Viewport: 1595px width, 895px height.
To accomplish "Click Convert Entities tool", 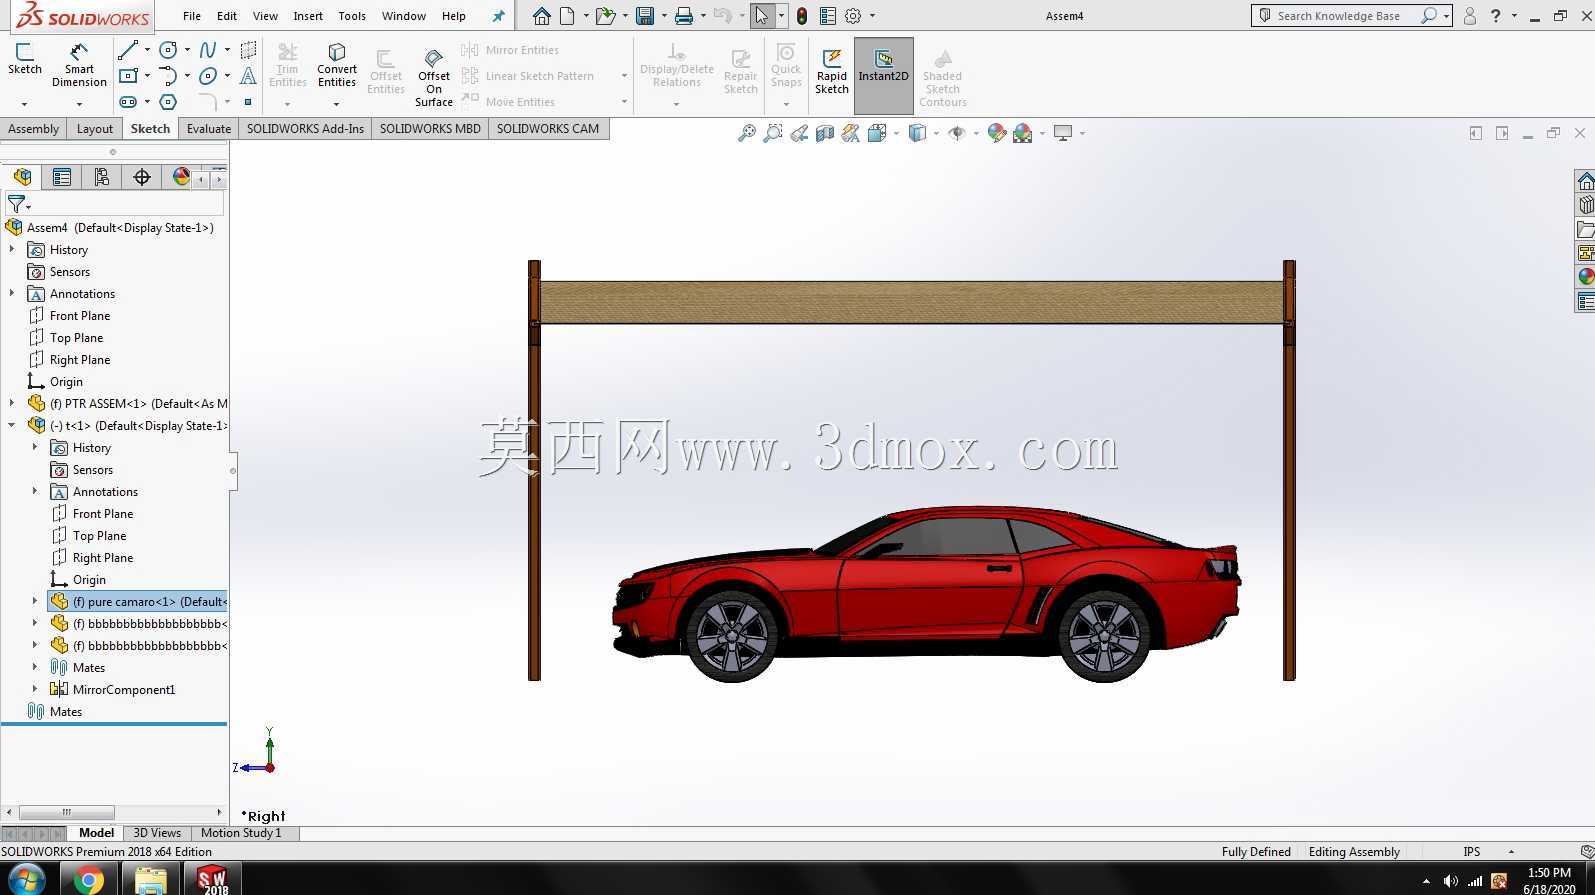I will [337, 65].
